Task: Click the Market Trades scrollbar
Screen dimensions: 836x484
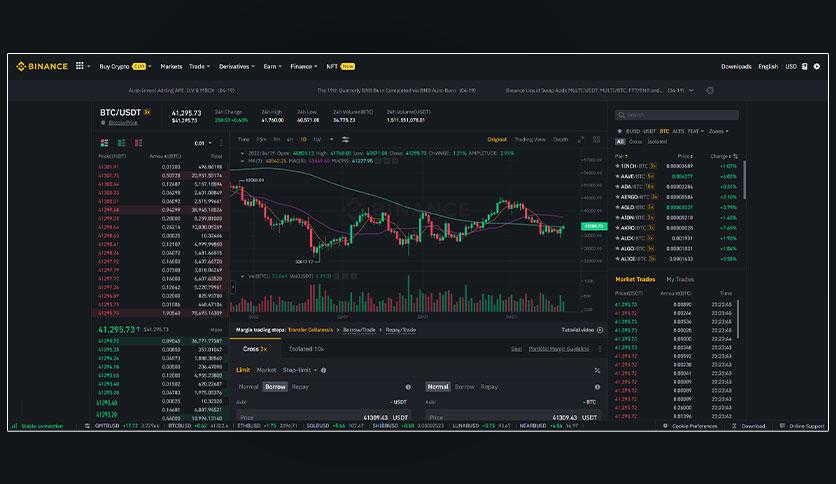Action: 738,319
